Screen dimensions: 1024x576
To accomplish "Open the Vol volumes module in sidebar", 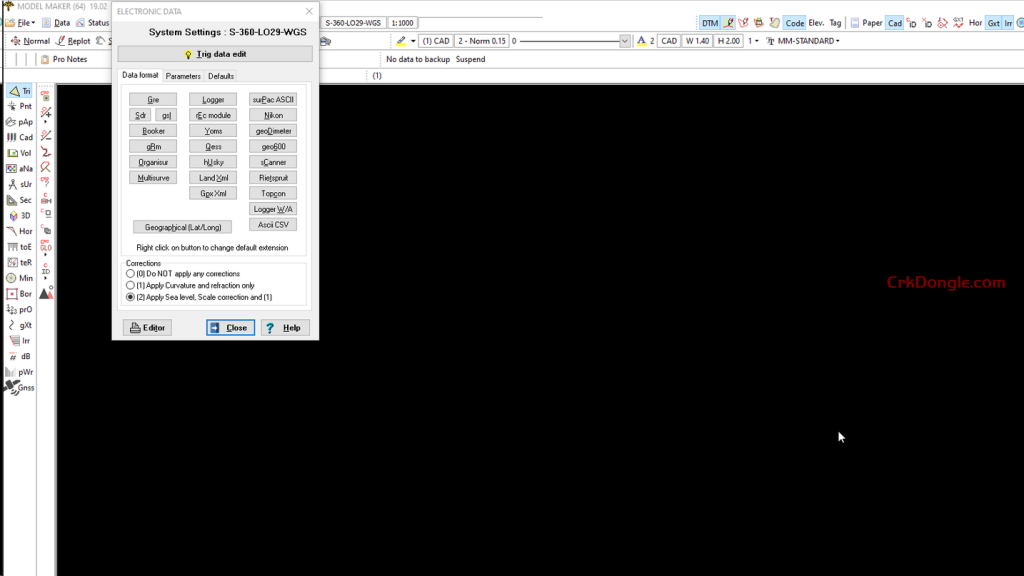I will [x=20, y=153].
